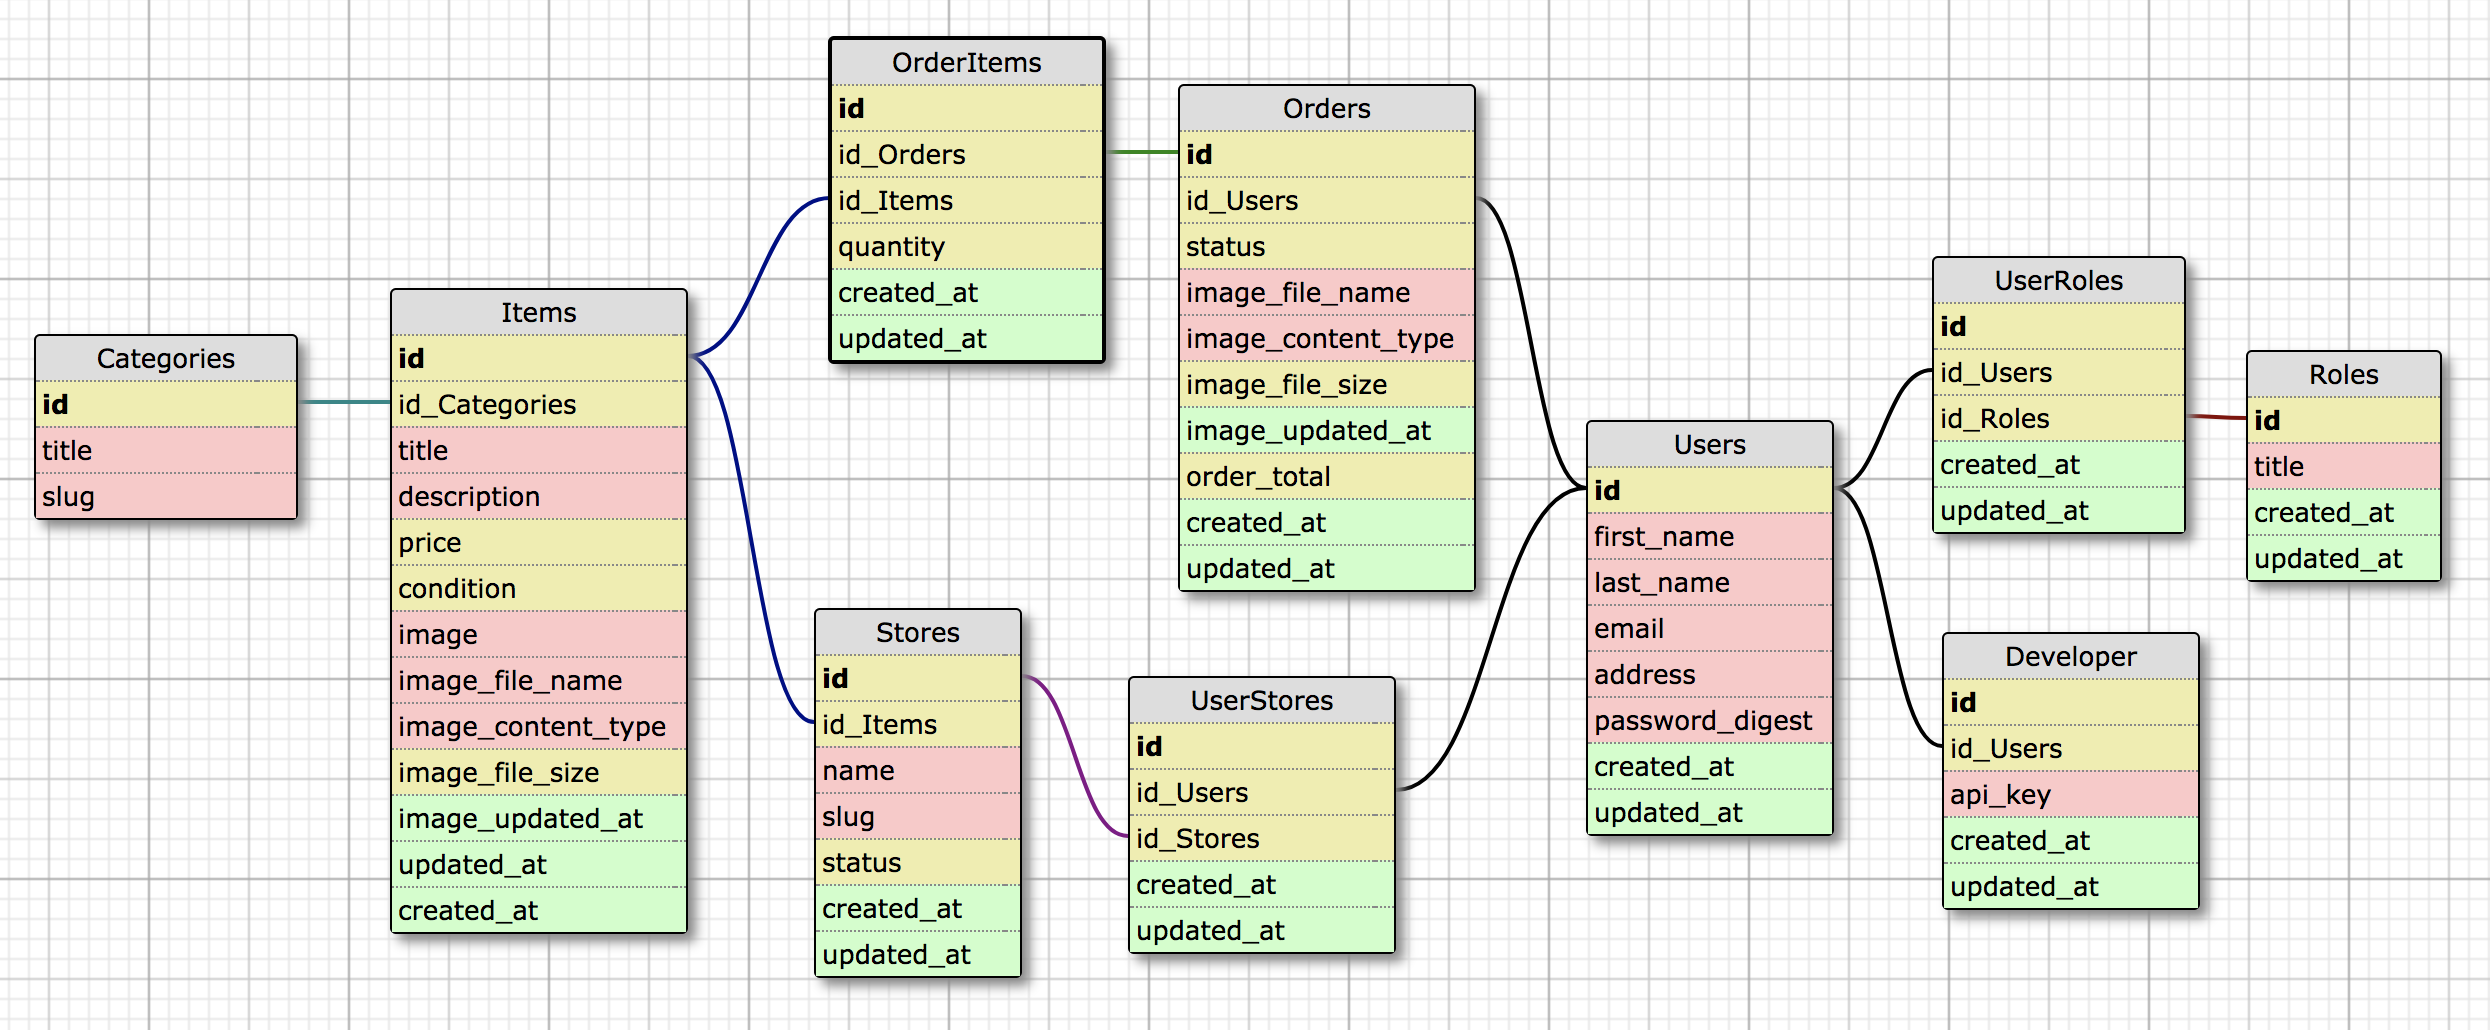Screen dimensions: 2490x1030
Task: Click created_at in the UserRoles table
Action: click(x=2059, y=464)
